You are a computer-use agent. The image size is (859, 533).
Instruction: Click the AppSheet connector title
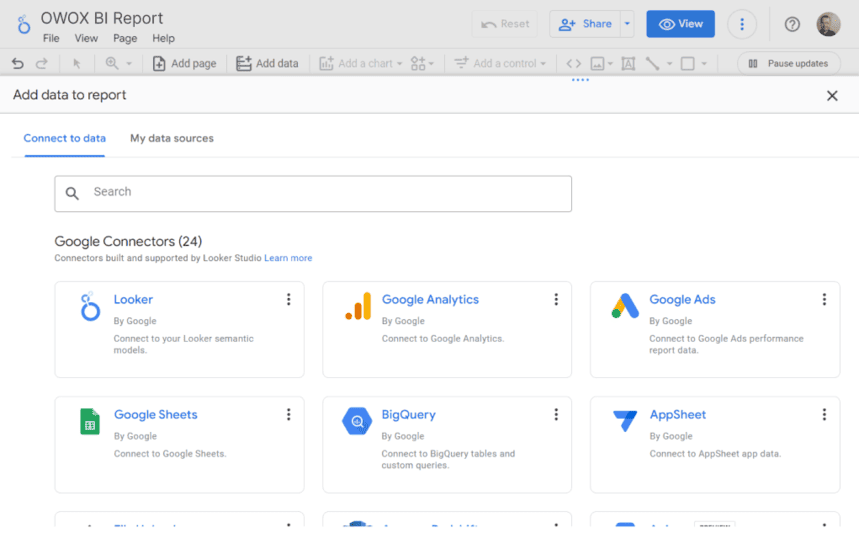point(678,415)
